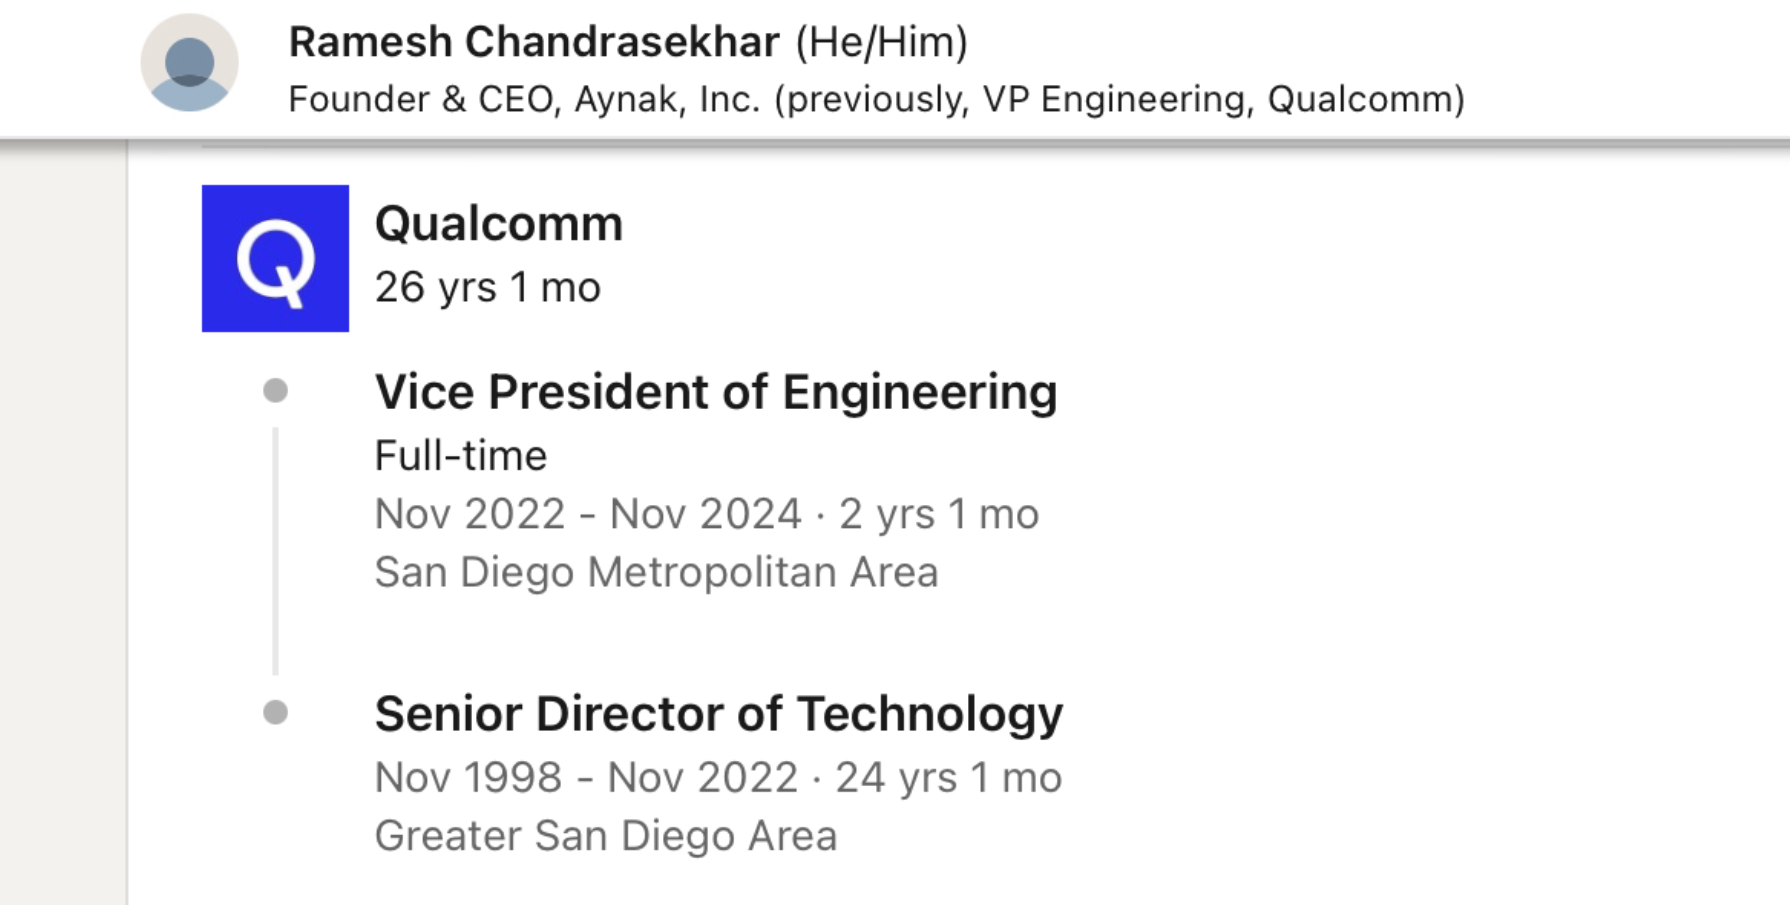The image size is (1790, 905).
Task: Click the San Diego Metropolitan Area location
Action: pos(656,572)
